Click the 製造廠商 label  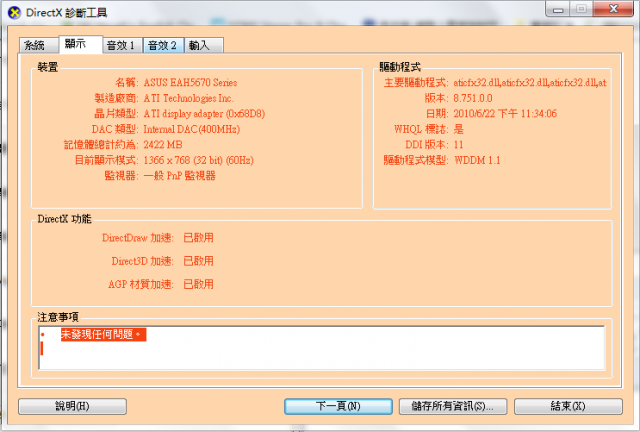(x=116, y=98)
